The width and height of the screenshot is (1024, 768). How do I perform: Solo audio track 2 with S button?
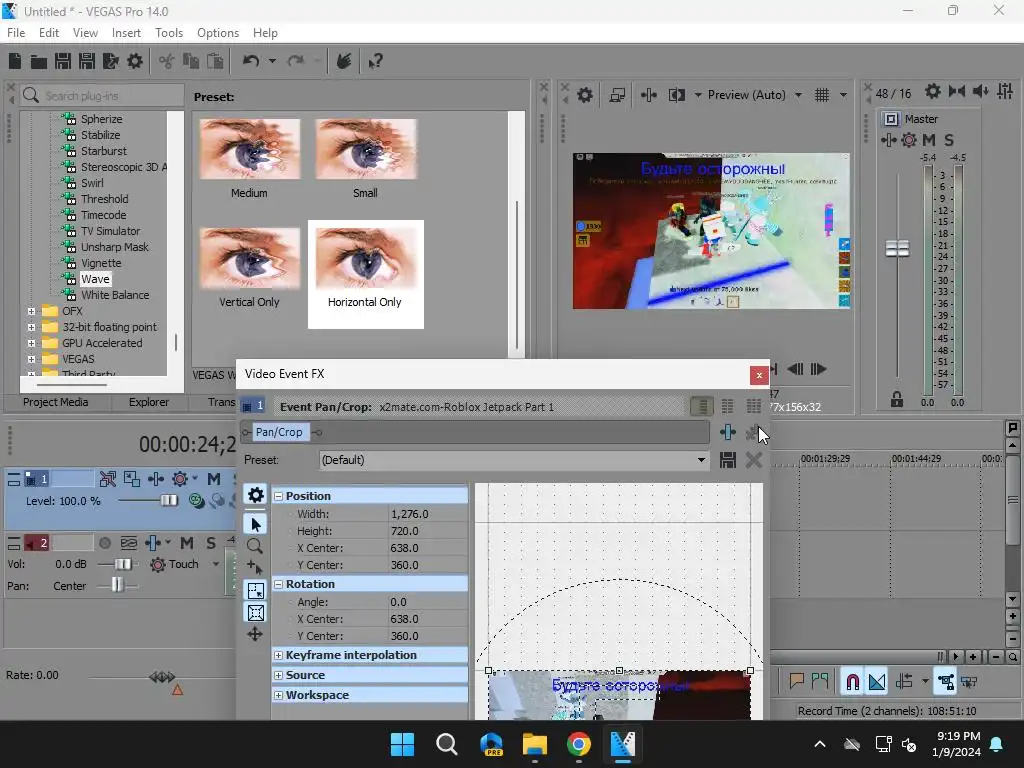point(210,543)
